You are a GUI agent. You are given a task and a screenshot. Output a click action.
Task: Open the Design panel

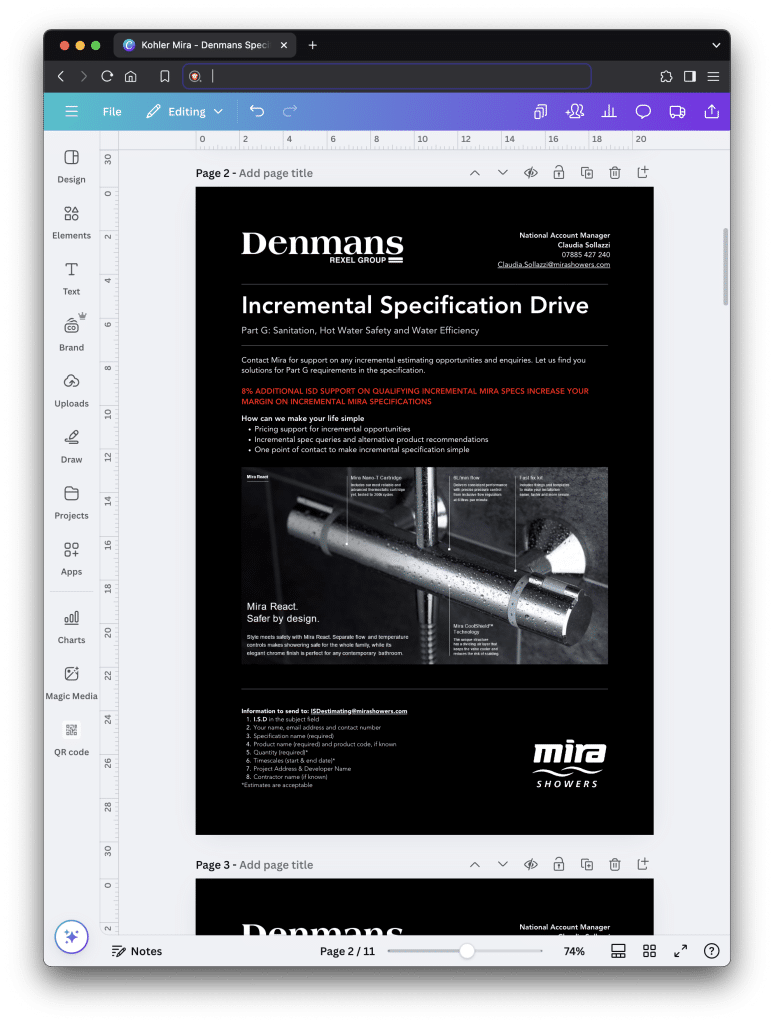71,166
